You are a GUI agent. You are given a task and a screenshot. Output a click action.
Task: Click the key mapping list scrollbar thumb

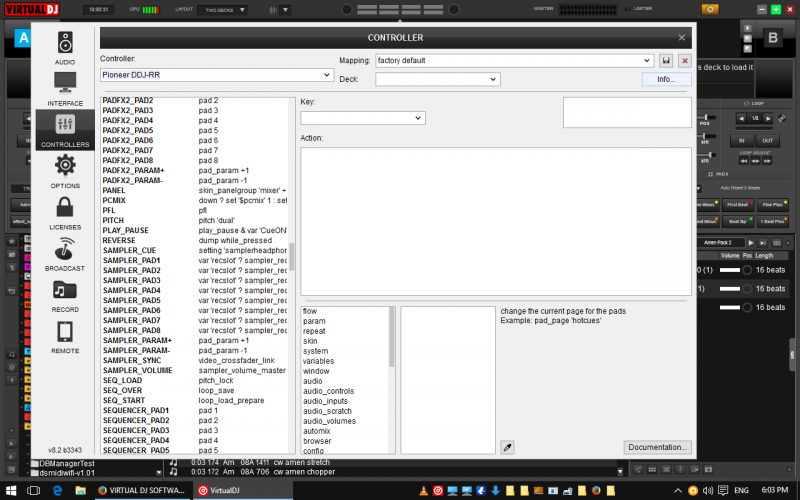(292, 256)
